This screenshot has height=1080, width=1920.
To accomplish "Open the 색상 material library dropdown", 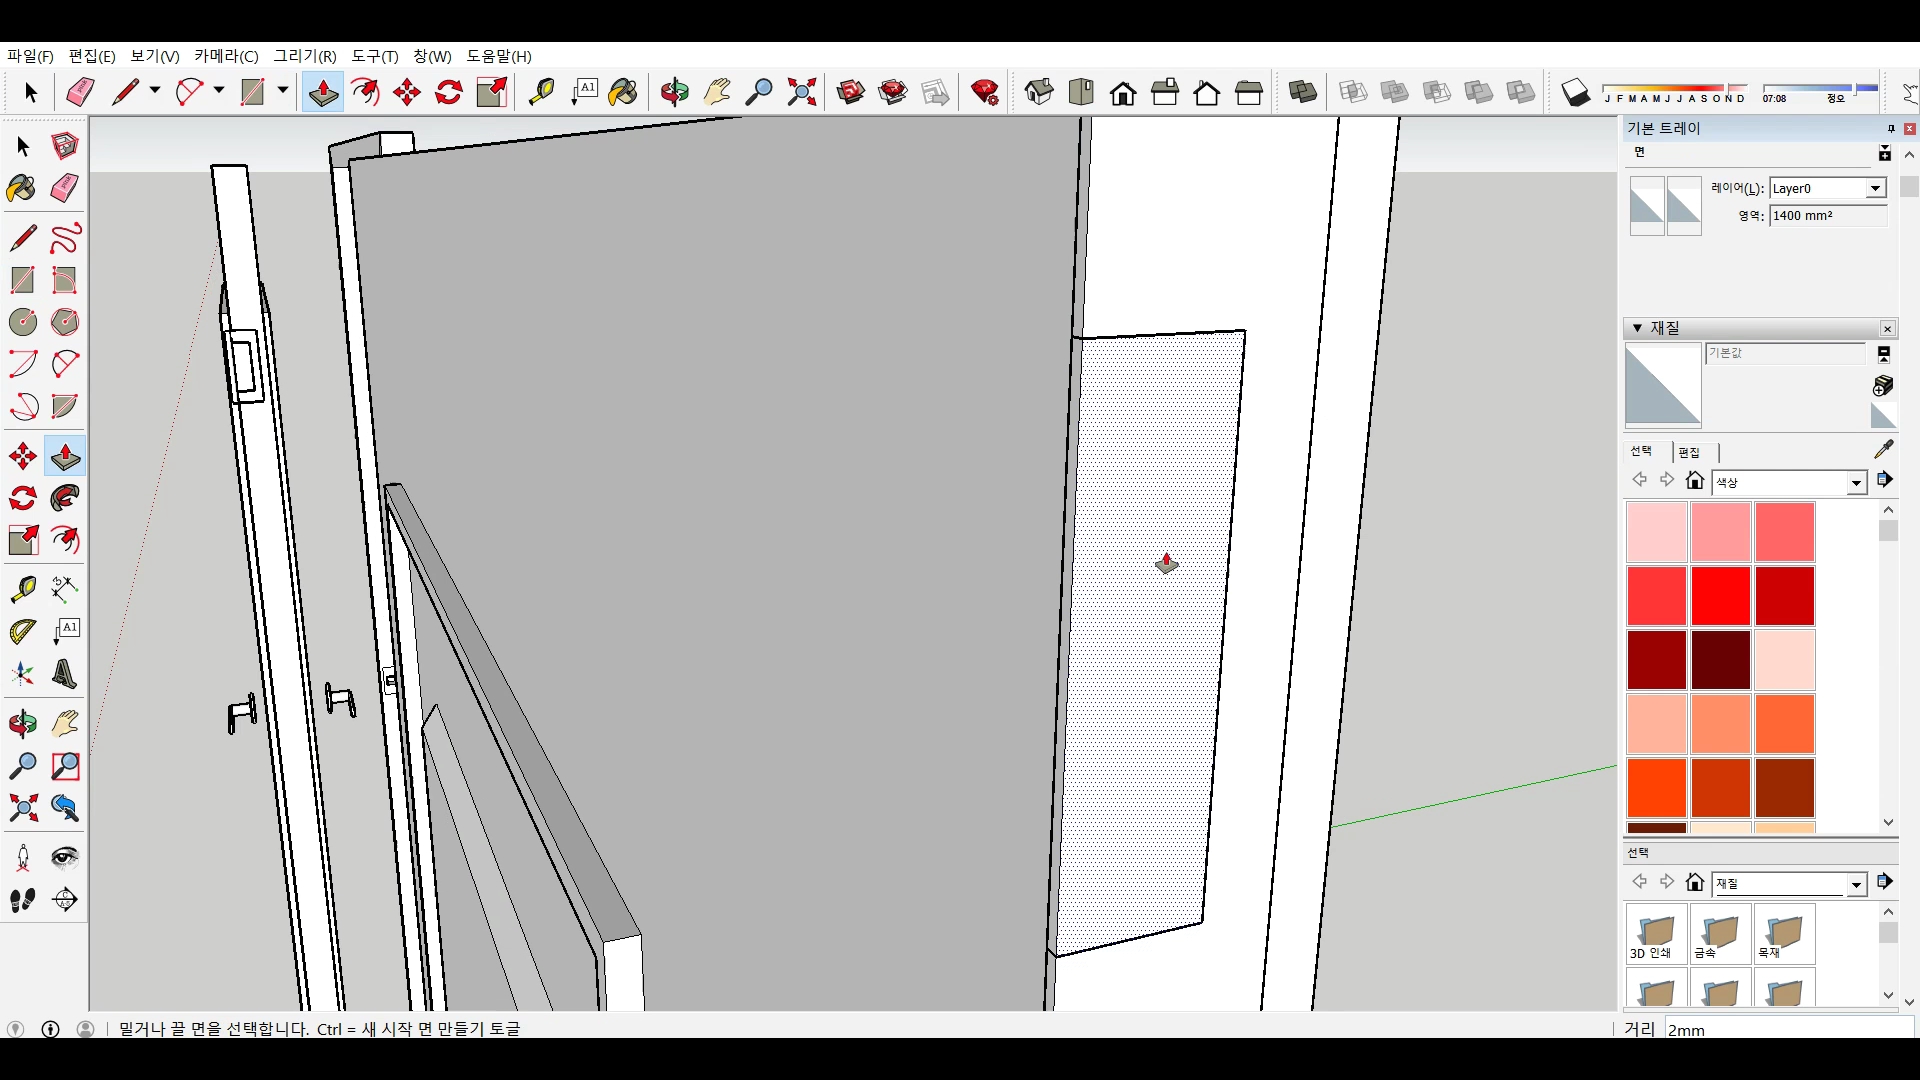I will (x=1856, y=483).
